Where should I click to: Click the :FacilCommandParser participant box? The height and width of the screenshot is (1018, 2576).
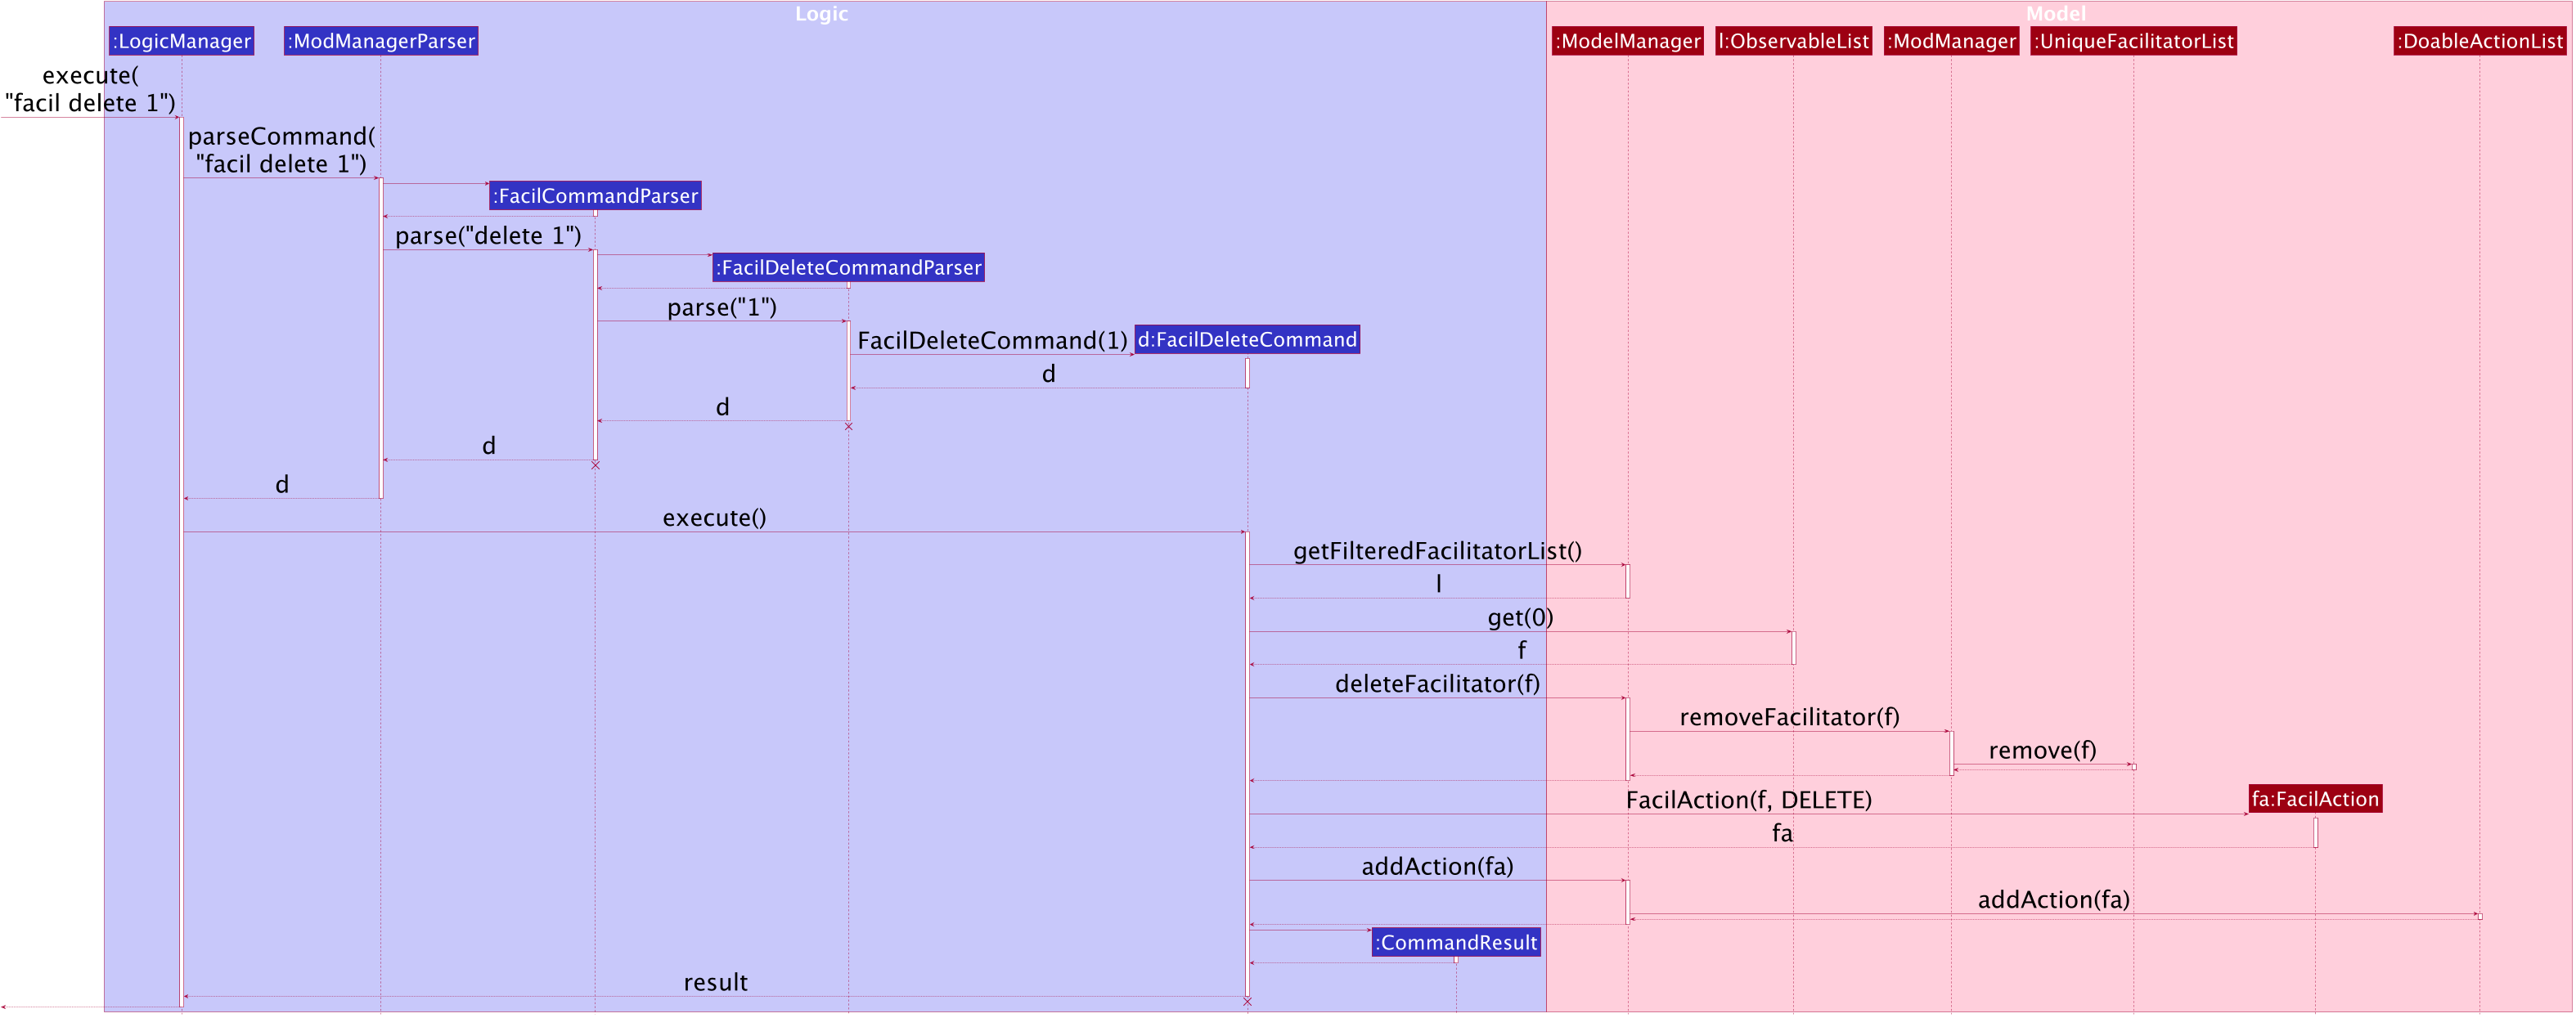pyautogui.click(x=595, y=196)
